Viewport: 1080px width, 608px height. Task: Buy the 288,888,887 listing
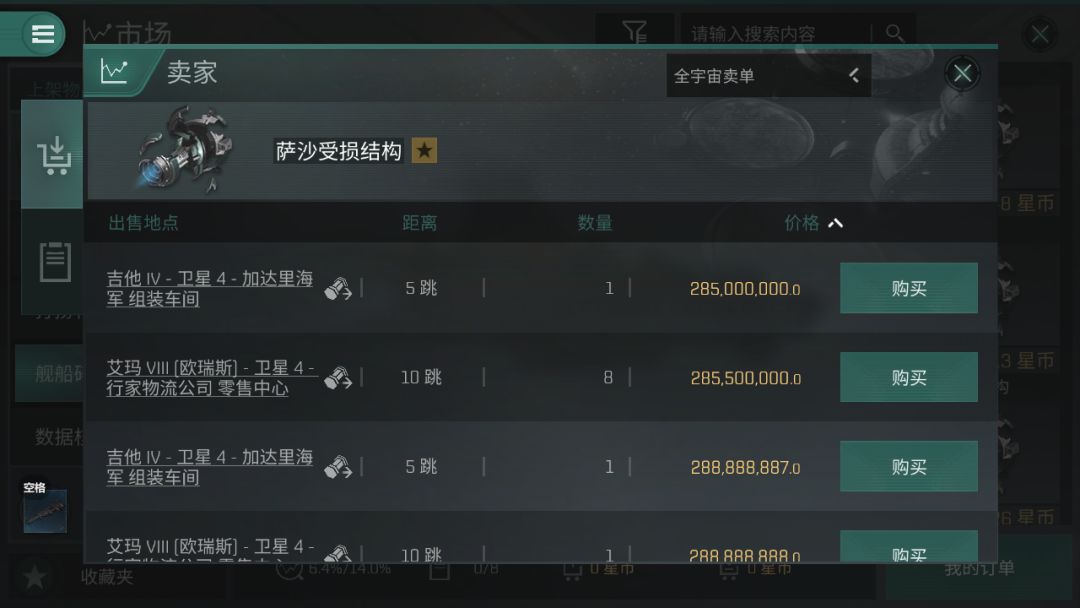click(x=908, y=467)
